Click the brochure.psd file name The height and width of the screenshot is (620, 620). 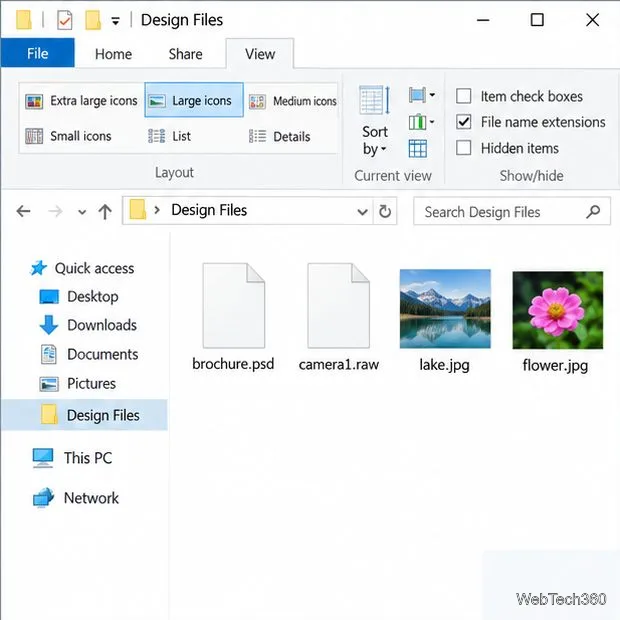tap(233, 364)
